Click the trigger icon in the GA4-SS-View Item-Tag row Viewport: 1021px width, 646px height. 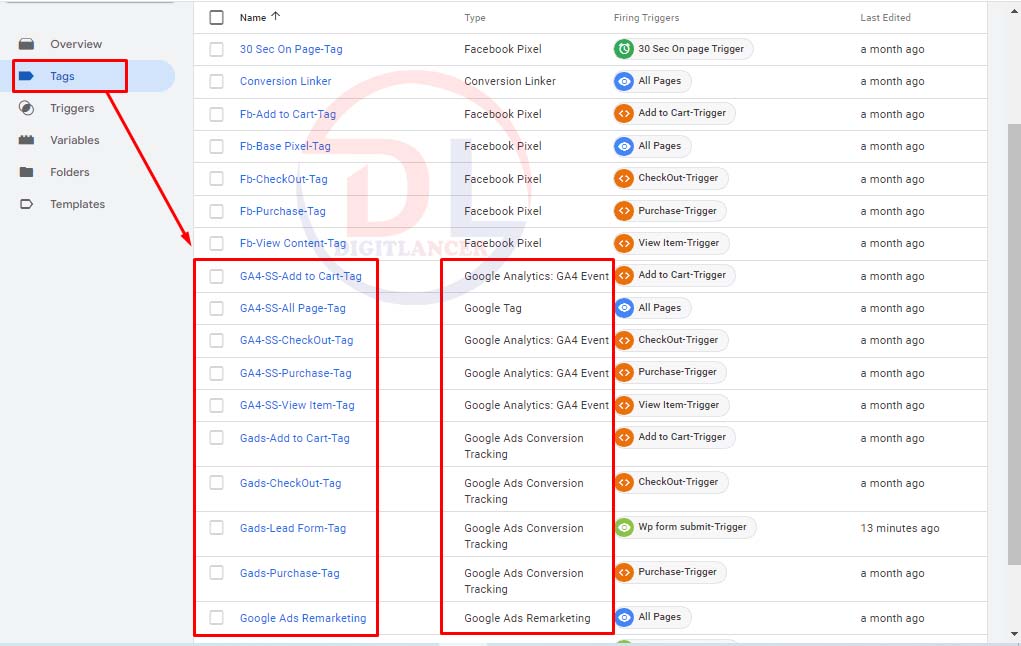624,405
